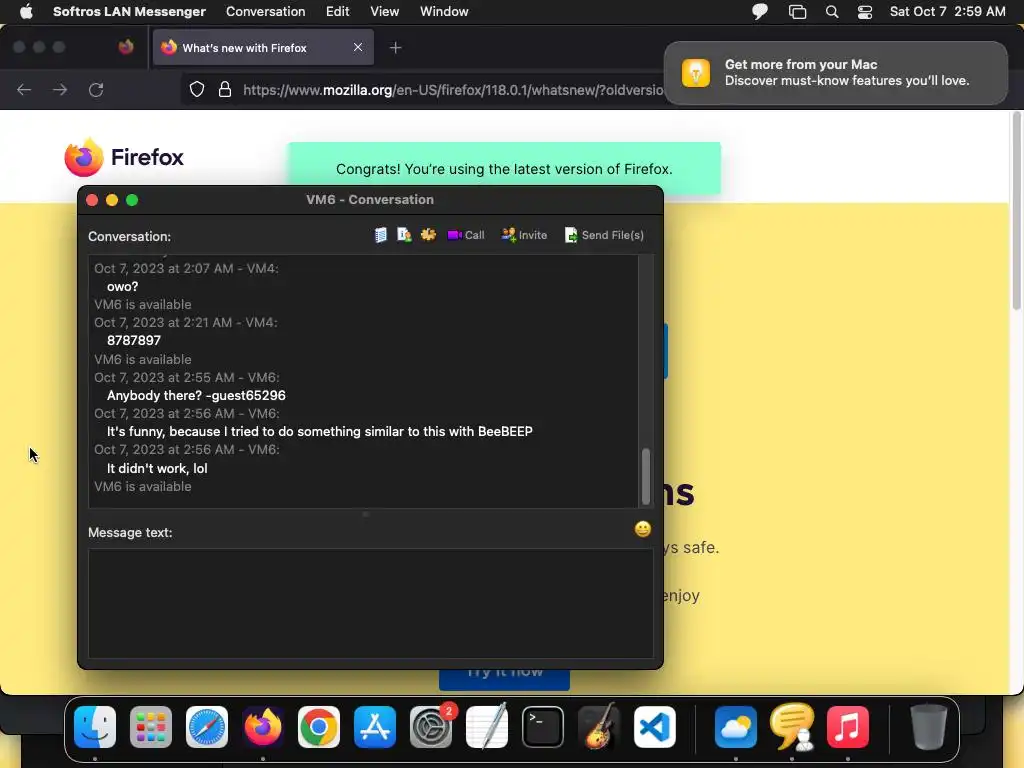Click the message 'It didn't work, lol'
The width and height of the screenshot is (1024, 768).
157,468
